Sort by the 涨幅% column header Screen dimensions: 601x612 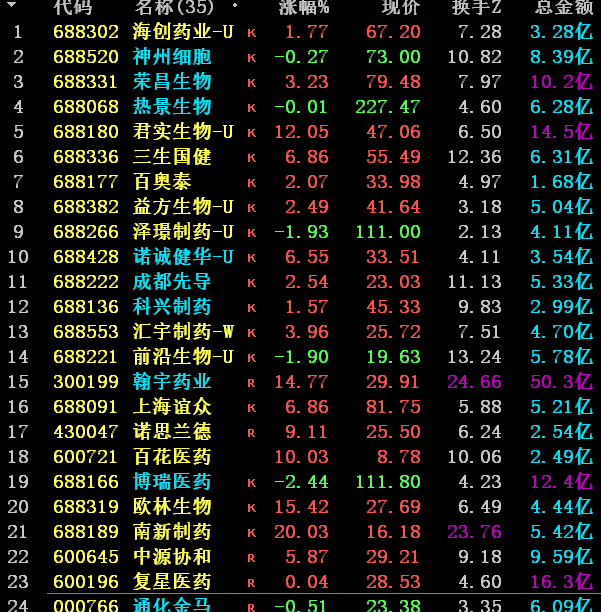304,7
